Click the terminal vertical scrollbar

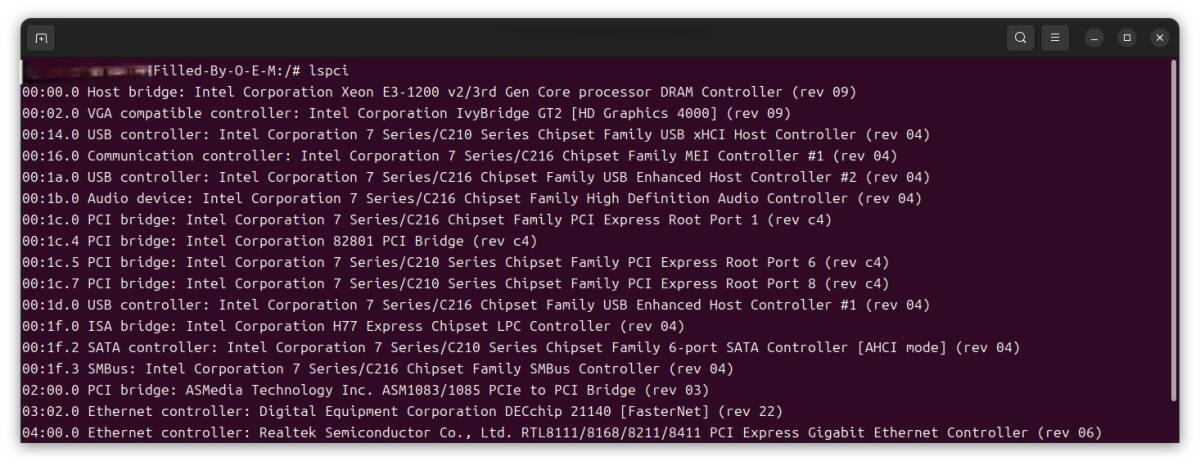click(x=1174, y=230)
